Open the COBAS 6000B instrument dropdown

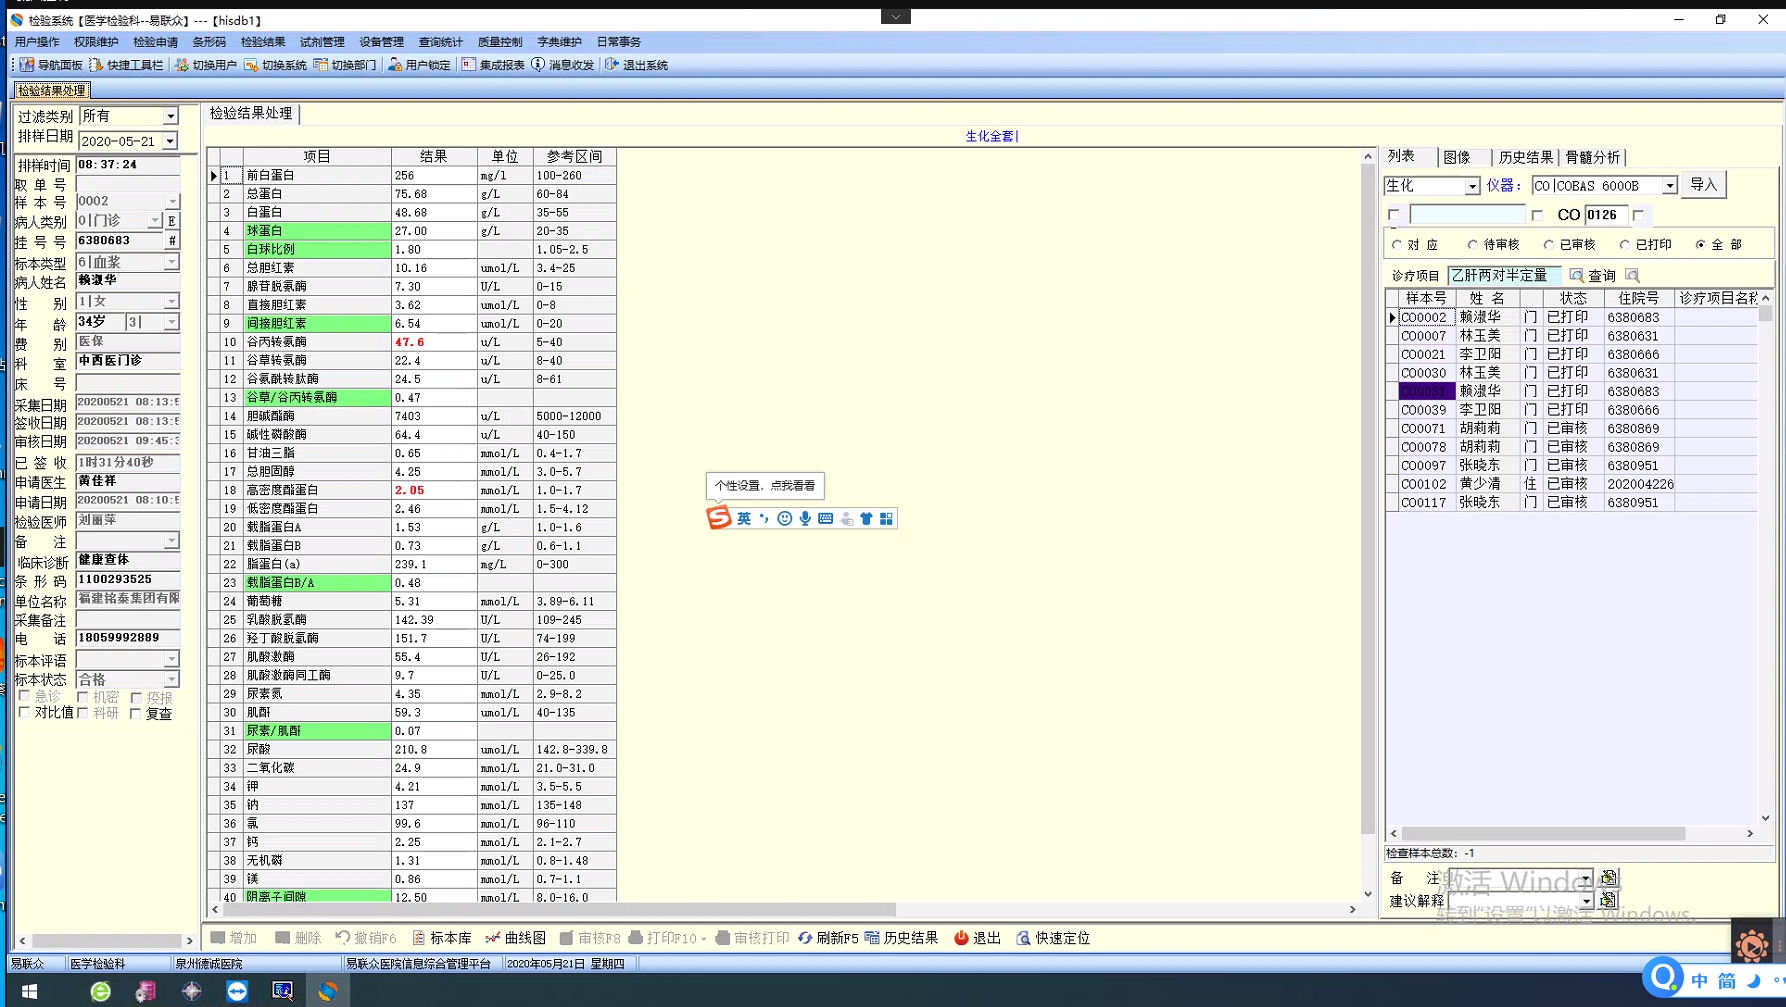(x=1669, y=186)
